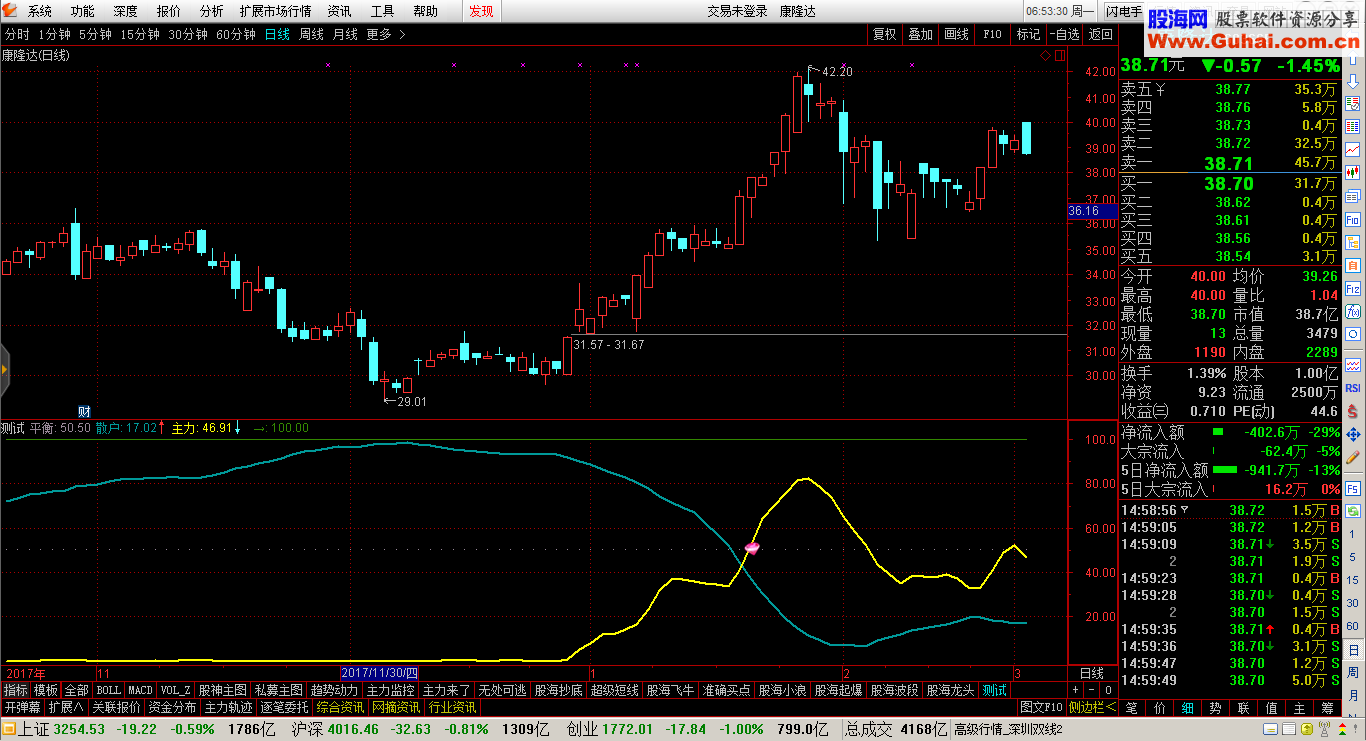Open the 报价 menu

(x=169, y=12)
